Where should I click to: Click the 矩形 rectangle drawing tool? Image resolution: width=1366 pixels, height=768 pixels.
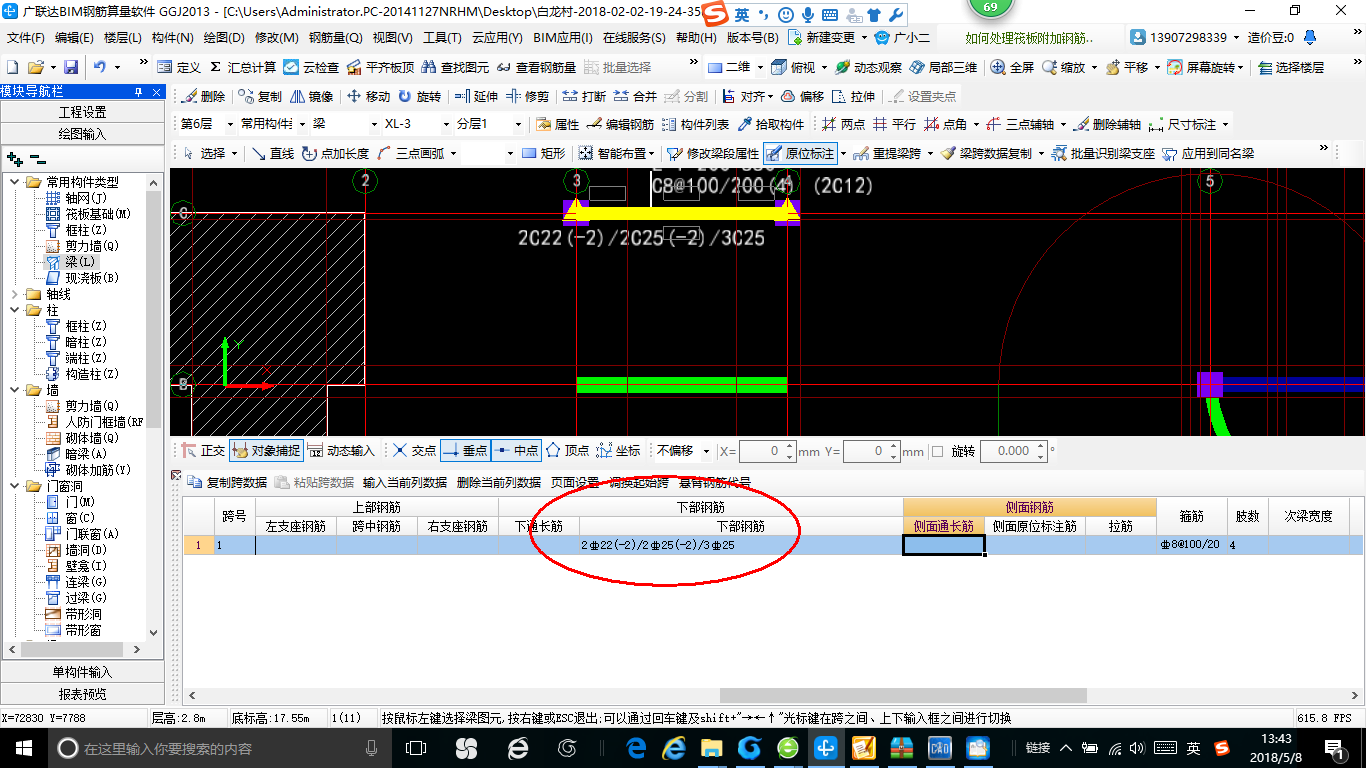[544, 153]
